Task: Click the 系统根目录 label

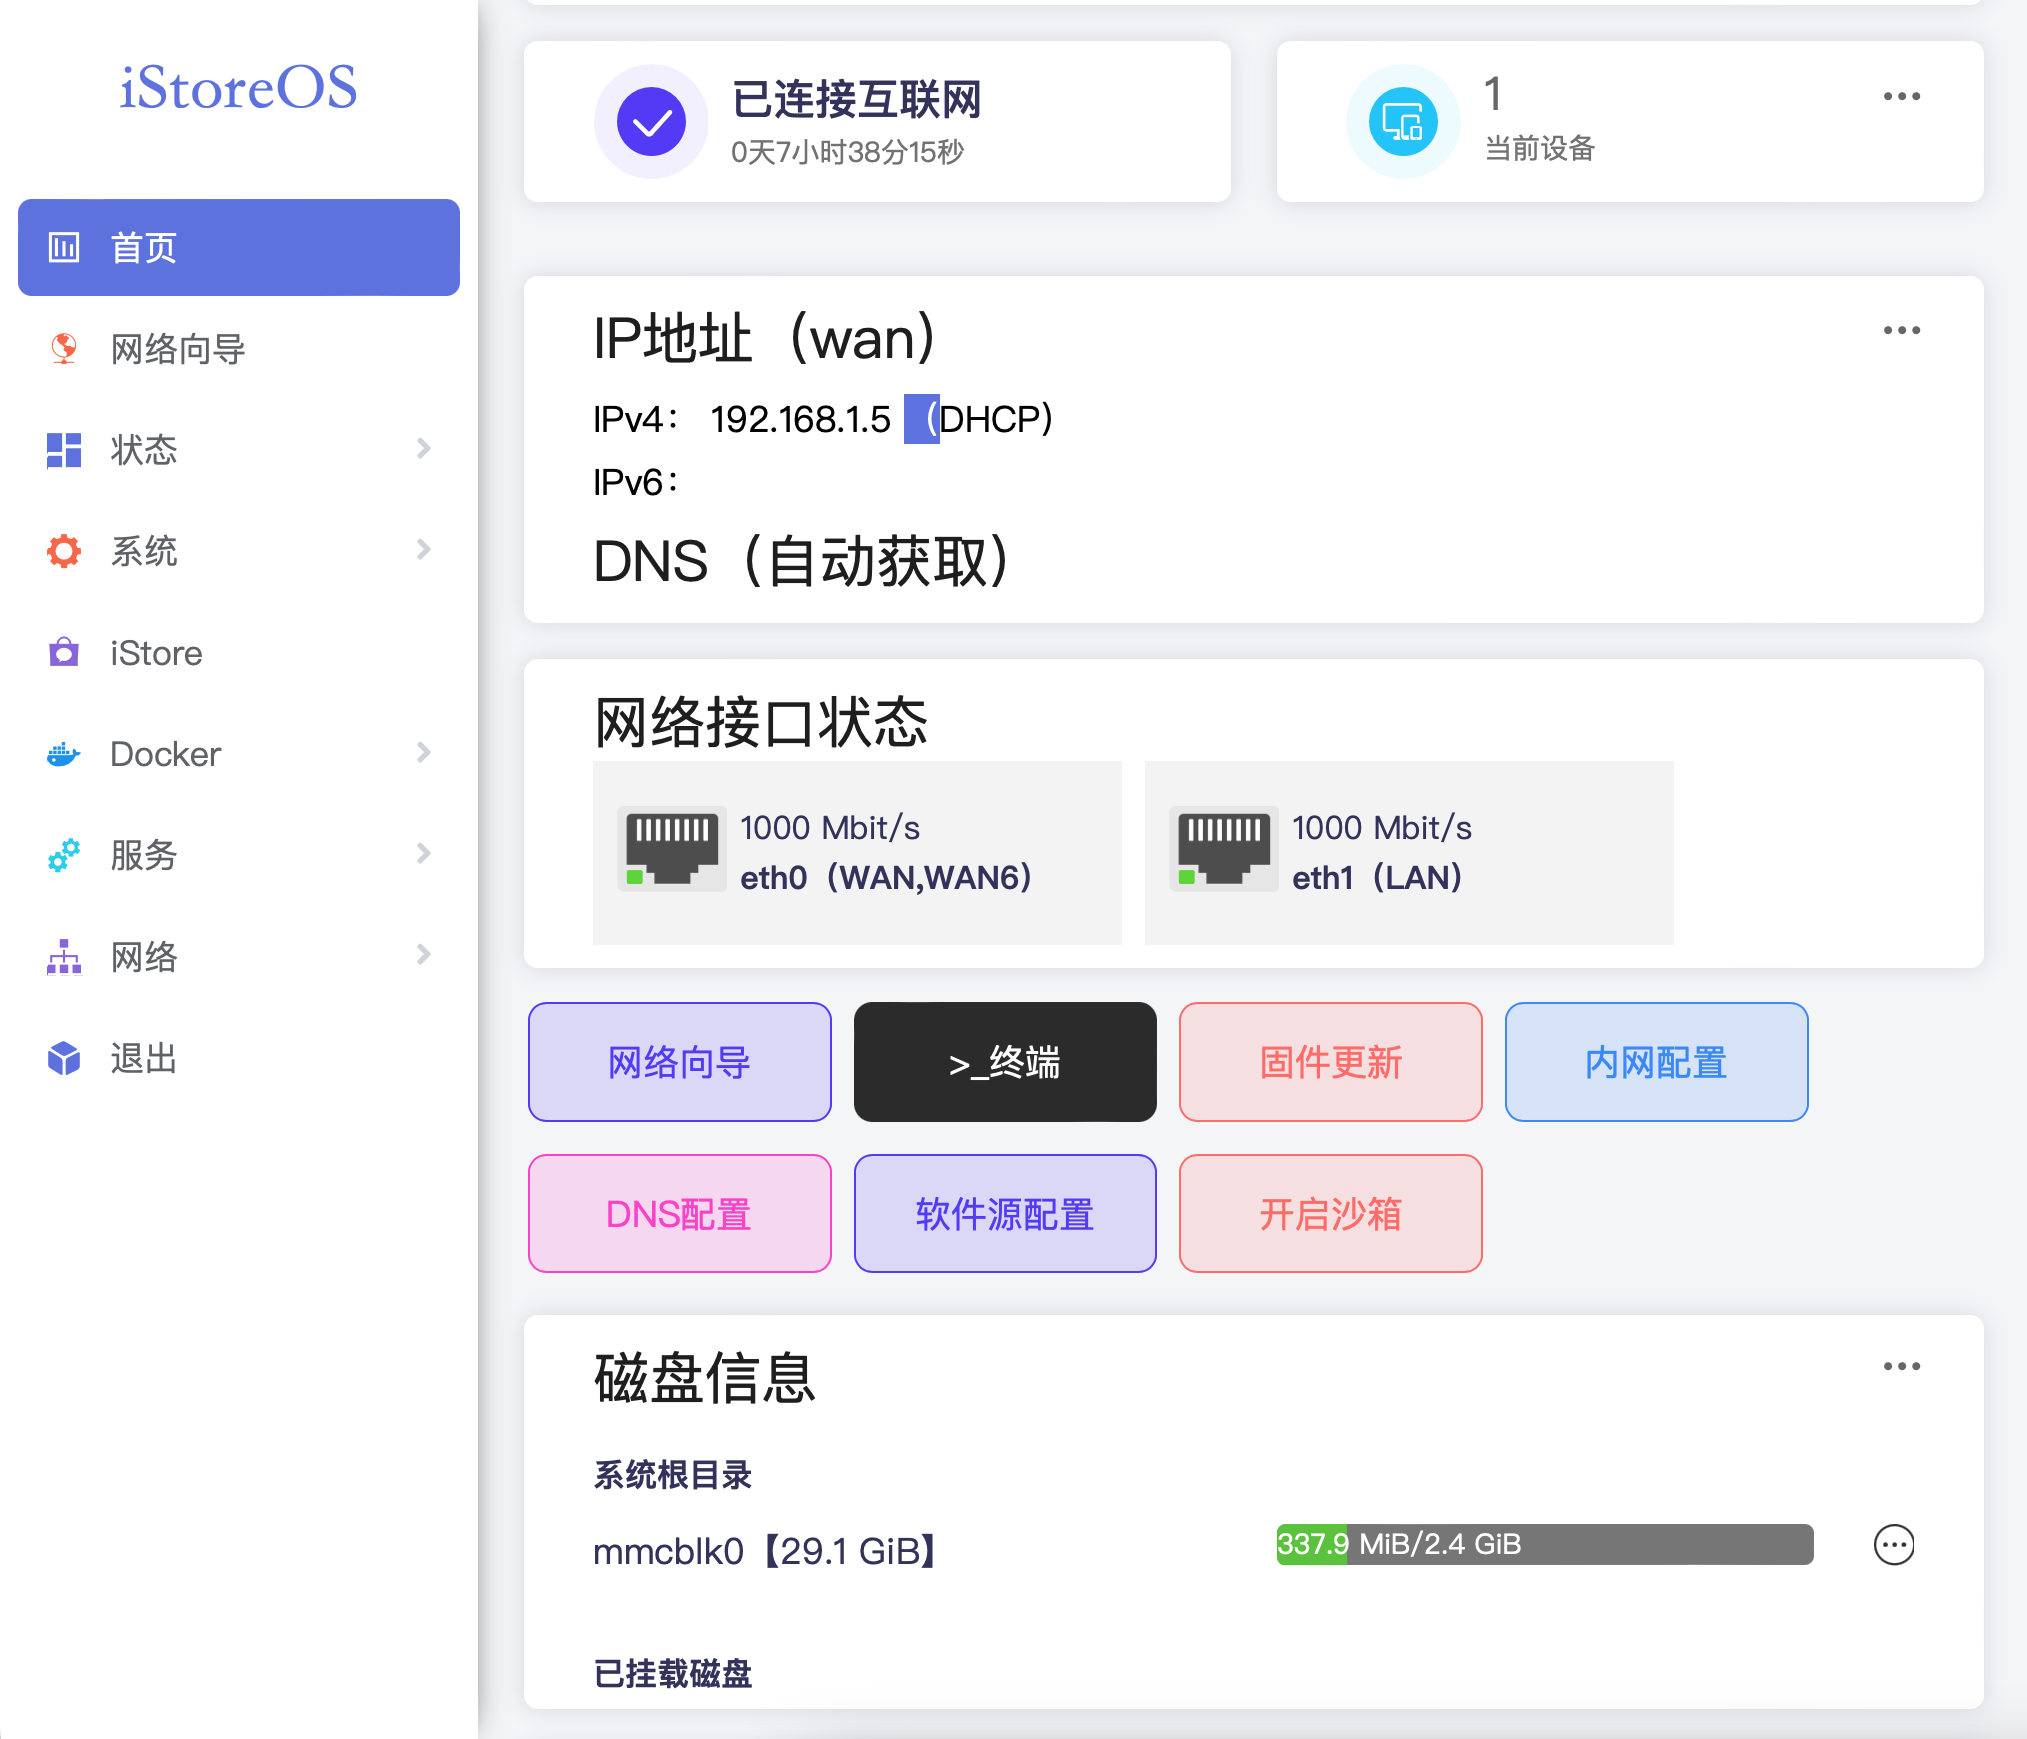Action: coord(672,1475)
